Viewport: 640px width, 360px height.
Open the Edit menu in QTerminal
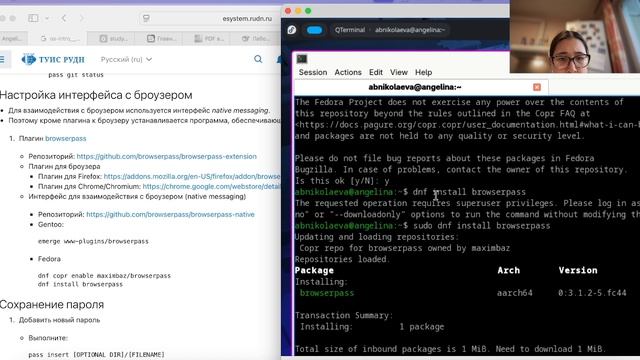pyautogui.click(x=376, y=72)
